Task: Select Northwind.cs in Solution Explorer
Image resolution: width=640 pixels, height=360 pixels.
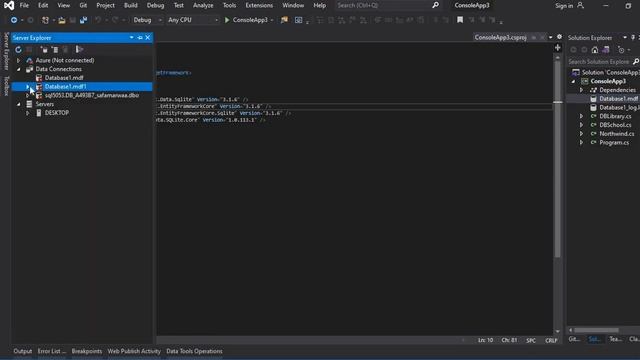Action: (x=617, y=133)
